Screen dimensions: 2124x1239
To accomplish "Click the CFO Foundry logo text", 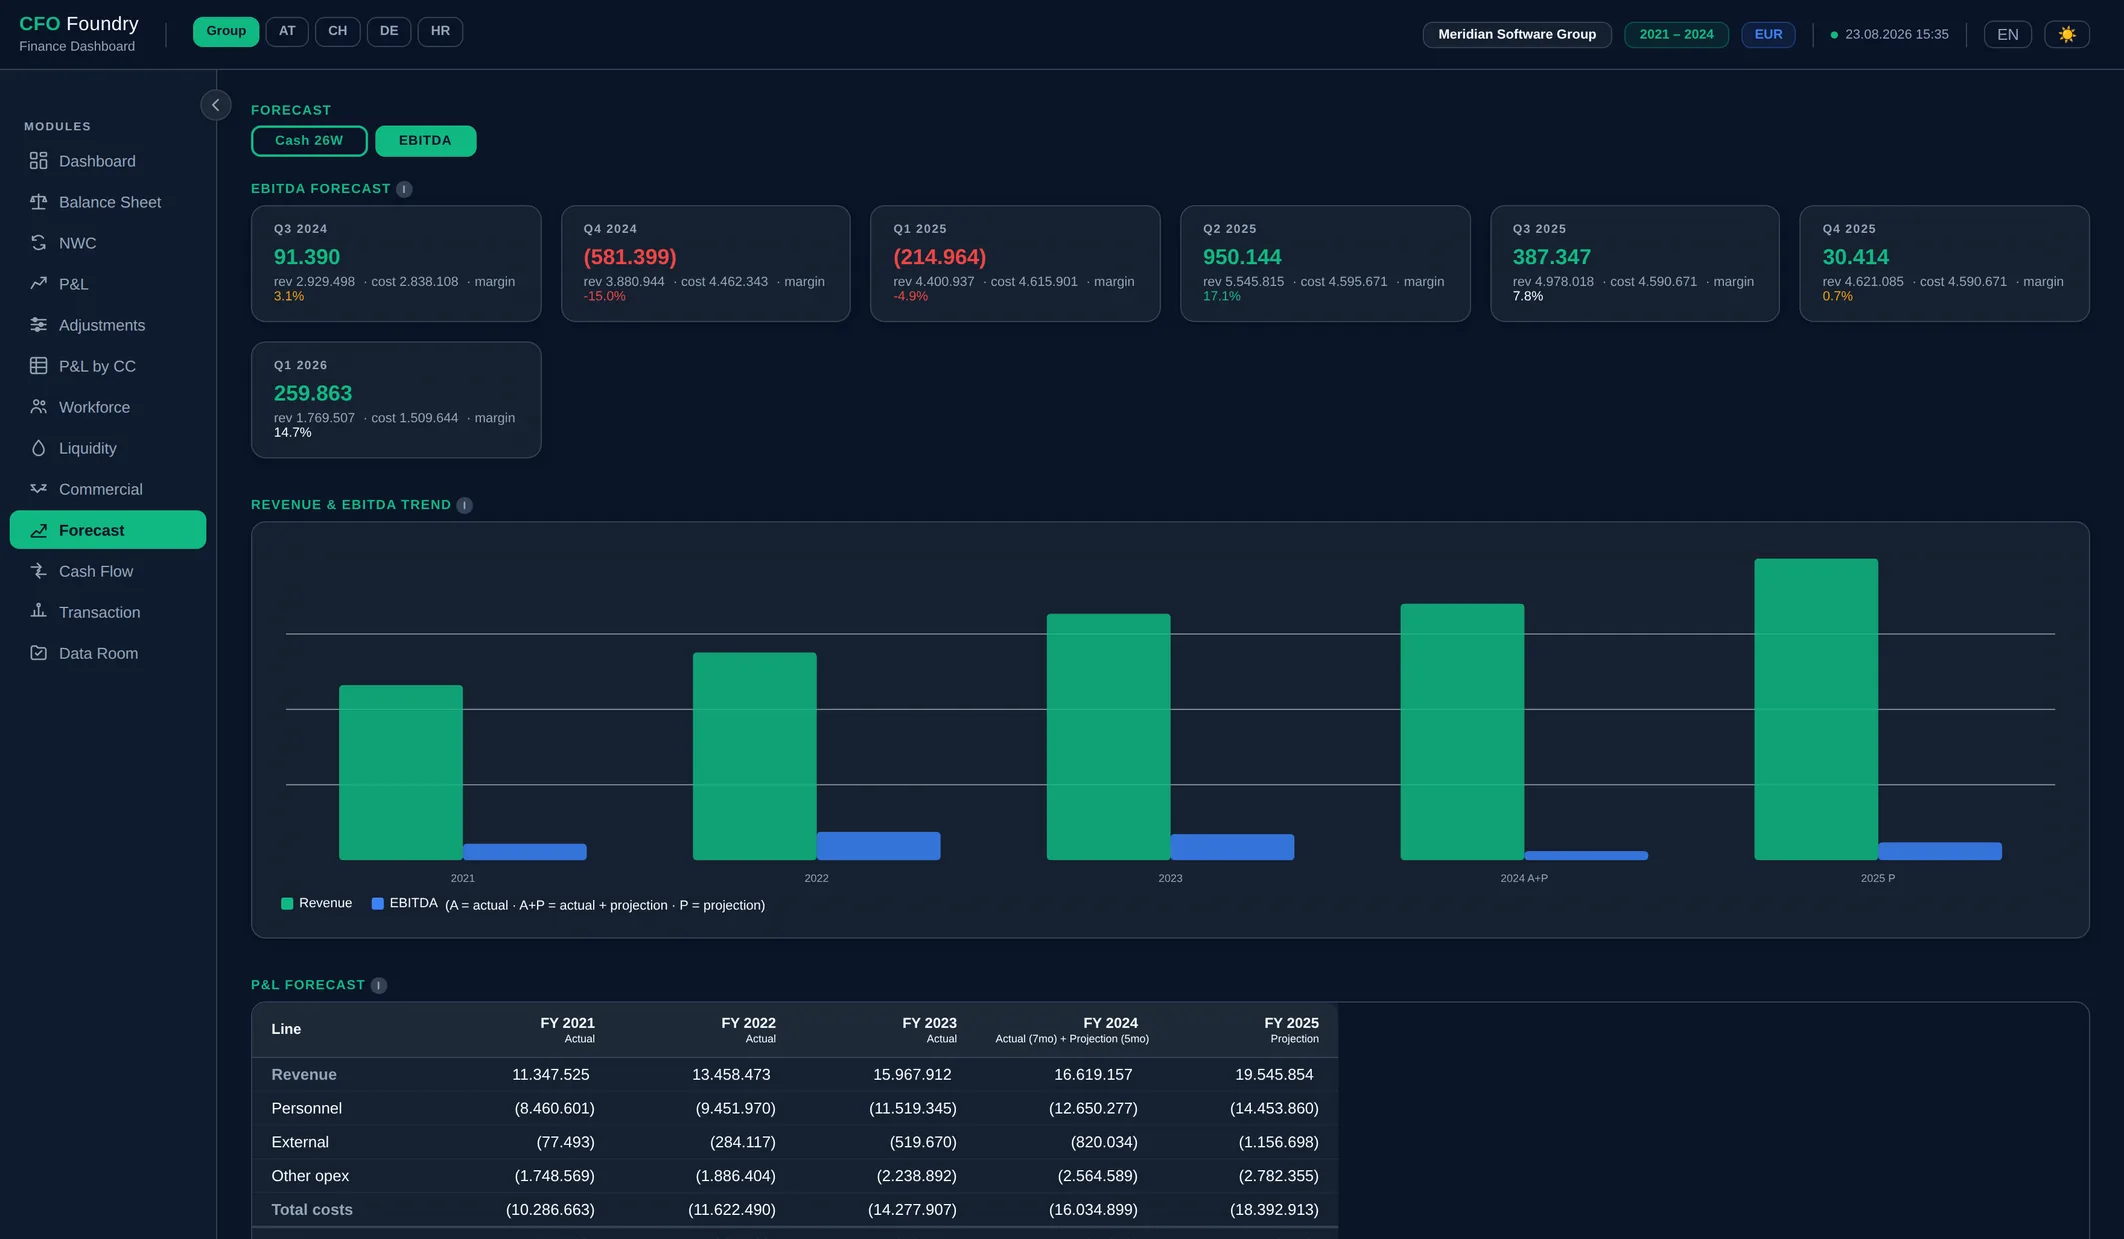I will [79, 24].
